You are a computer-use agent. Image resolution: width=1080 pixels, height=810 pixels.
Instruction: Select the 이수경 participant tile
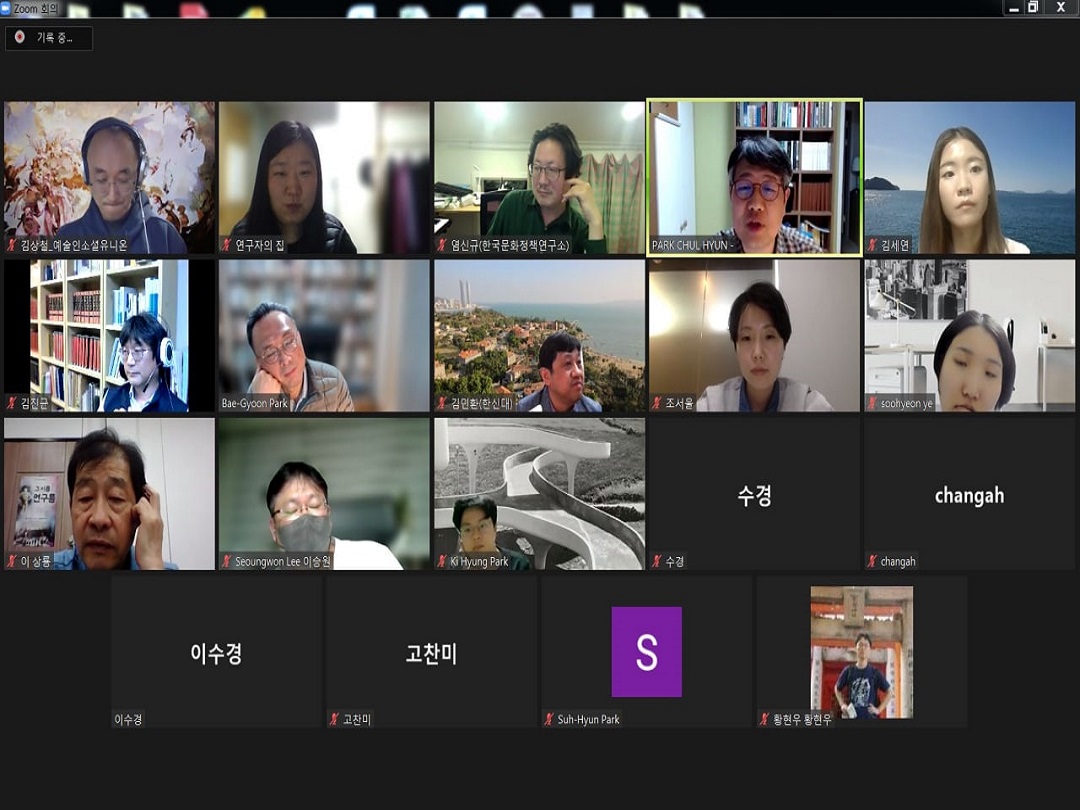[217, 652]
